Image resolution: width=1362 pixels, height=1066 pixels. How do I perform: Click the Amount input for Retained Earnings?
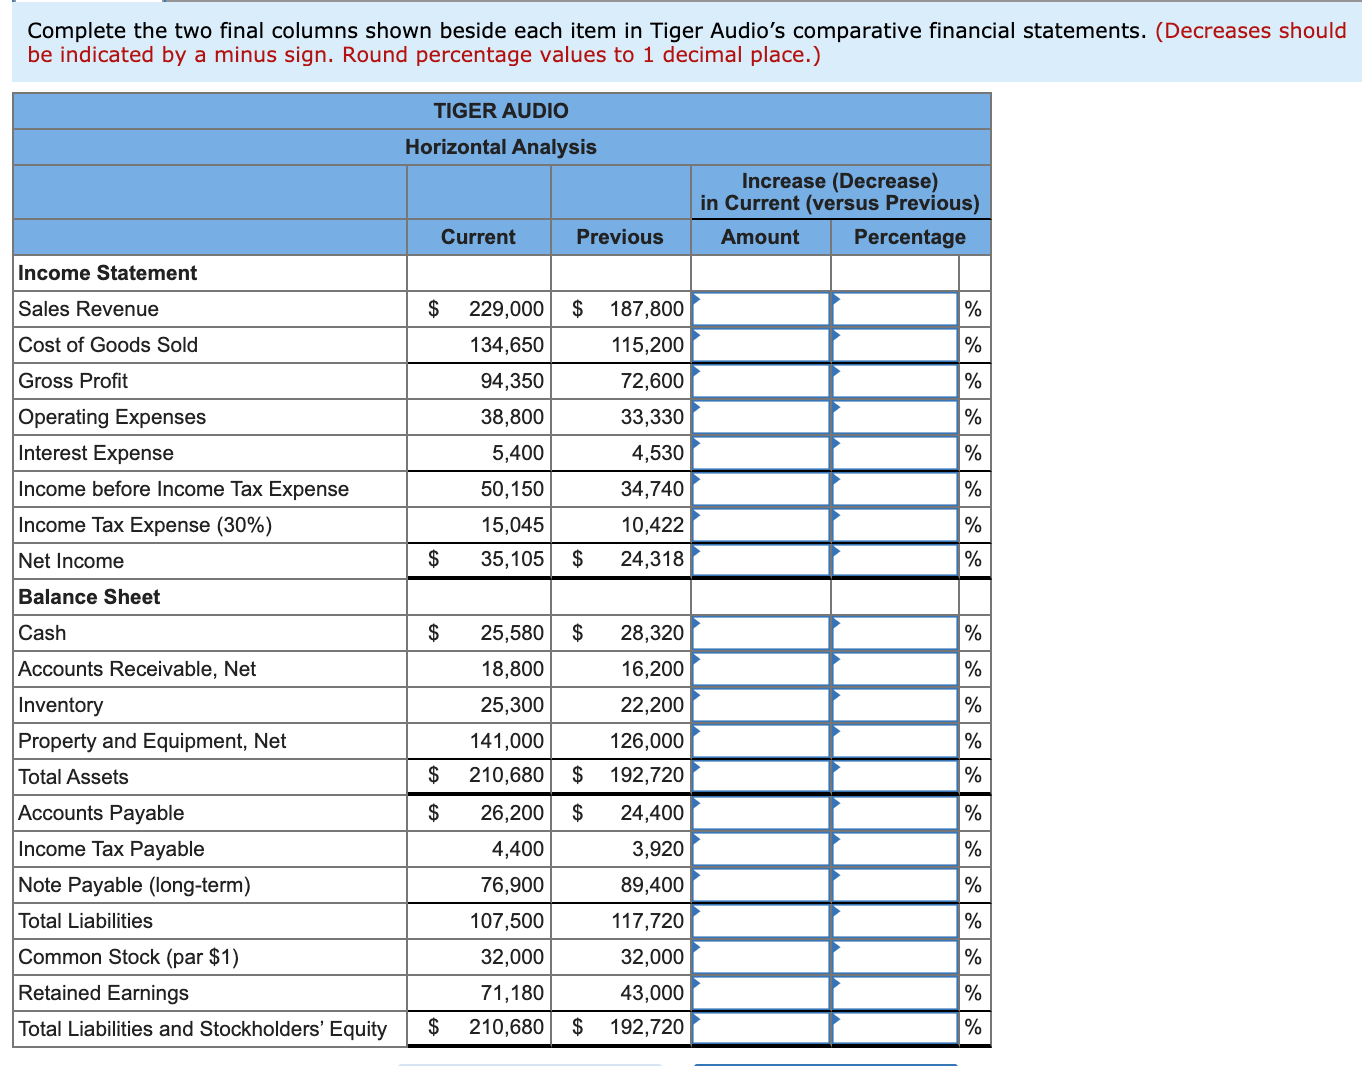(x=760, y=992)
